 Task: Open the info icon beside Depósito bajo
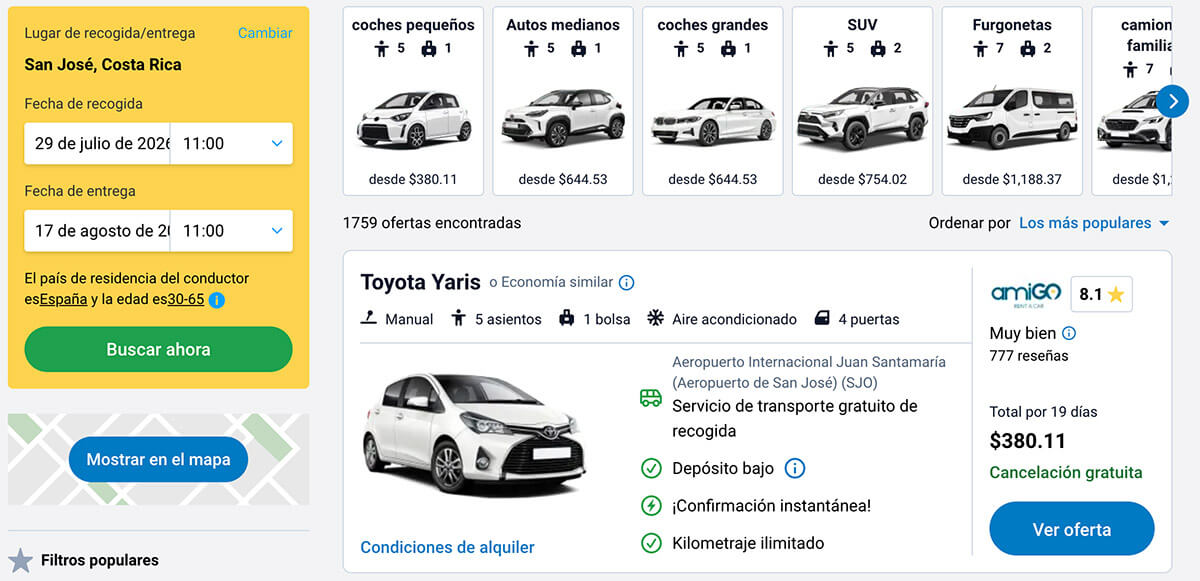[795, 467]
